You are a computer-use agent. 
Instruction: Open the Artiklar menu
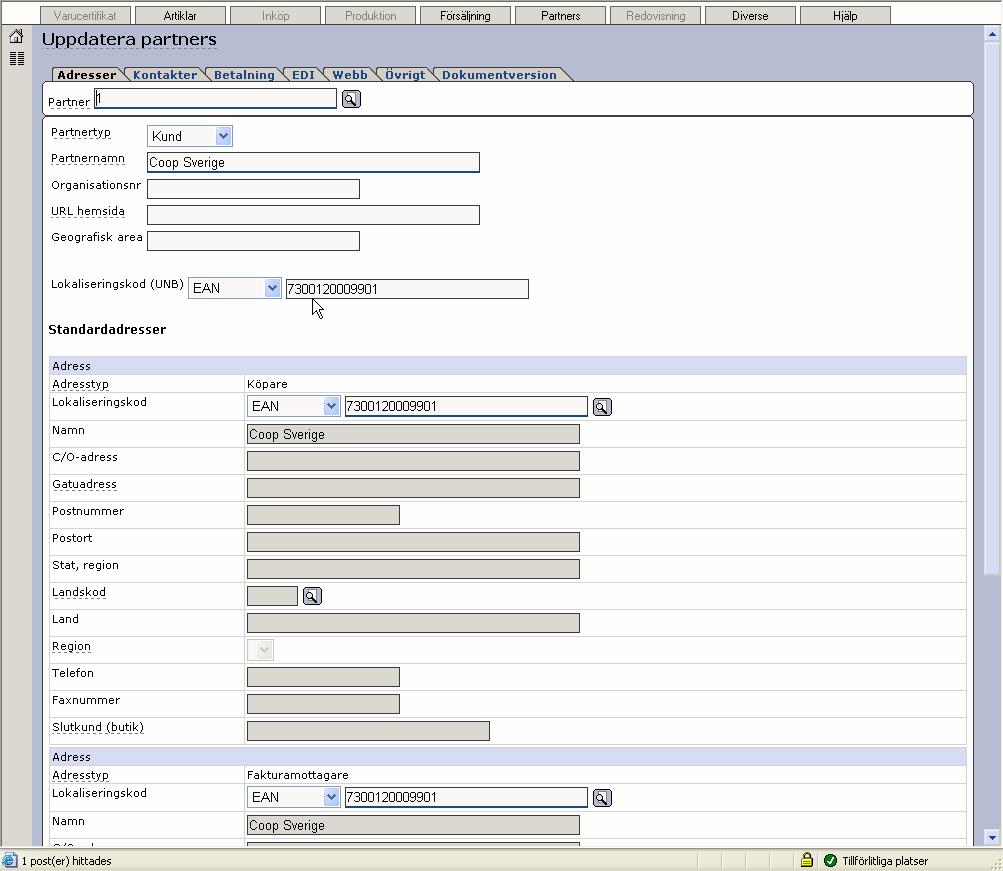180,15
